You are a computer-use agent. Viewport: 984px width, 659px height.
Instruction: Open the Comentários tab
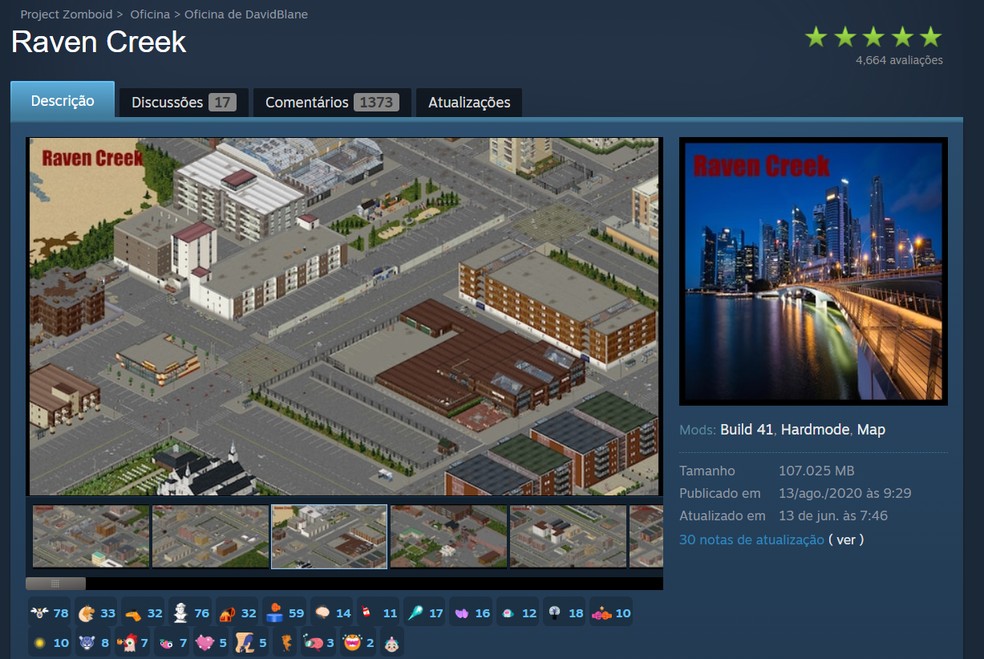coord(332,102)
